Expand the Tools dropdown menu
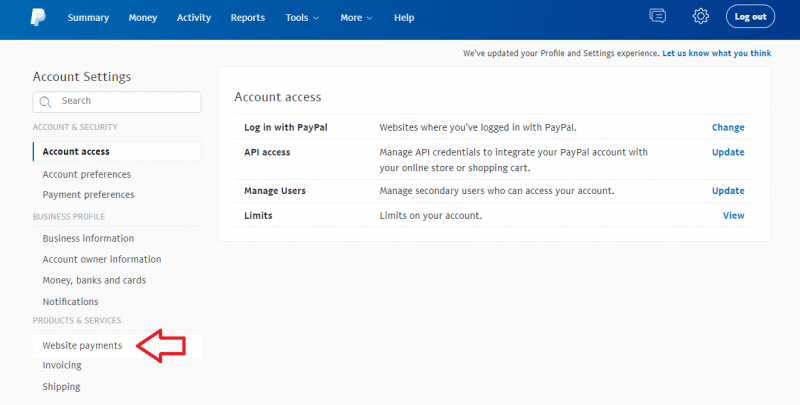Image resolution: width=800 pixels, height=405 pixels. click(x=302, y=18)
